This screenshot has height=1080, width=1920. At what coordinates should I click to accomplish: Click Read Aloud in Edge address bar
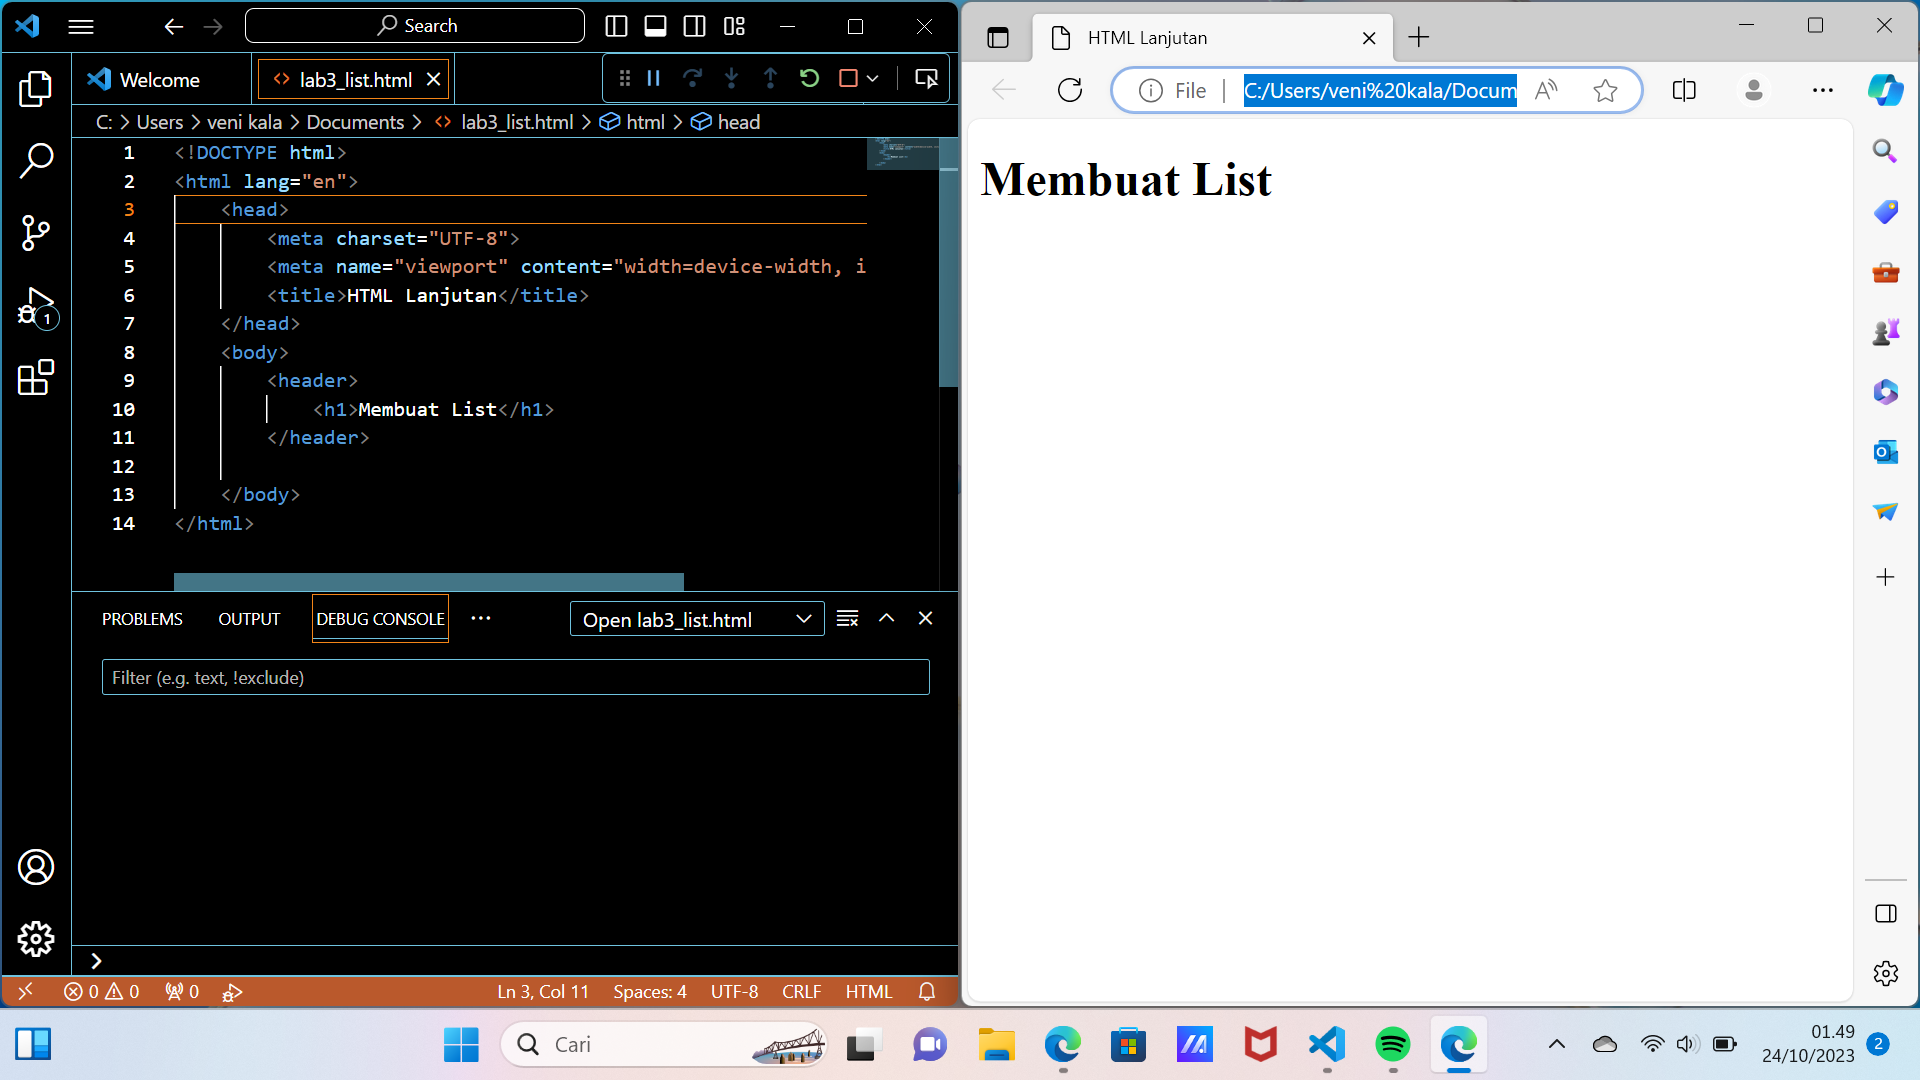(1546, 90)
